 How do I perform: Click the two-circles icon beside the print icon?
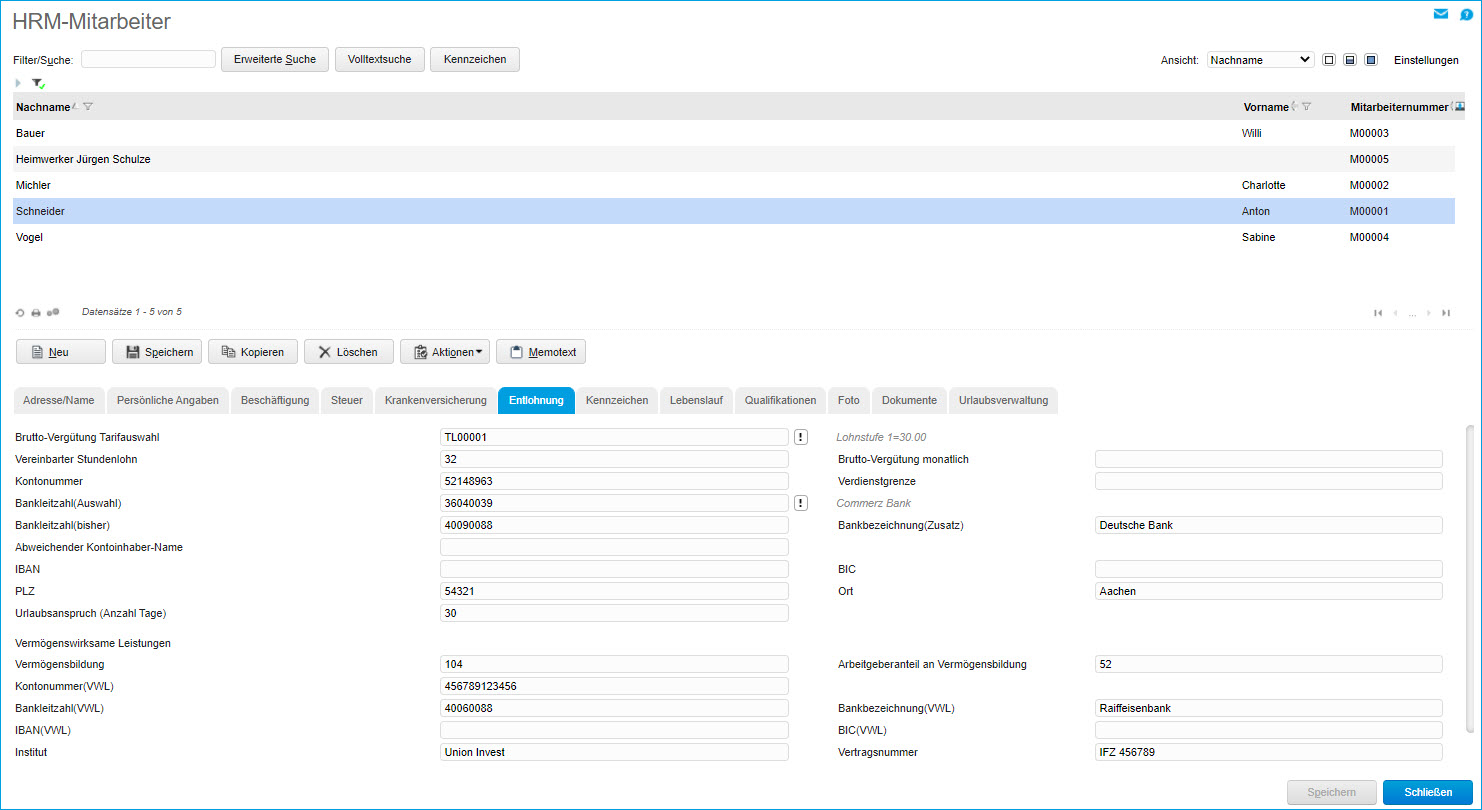[53, 312]
